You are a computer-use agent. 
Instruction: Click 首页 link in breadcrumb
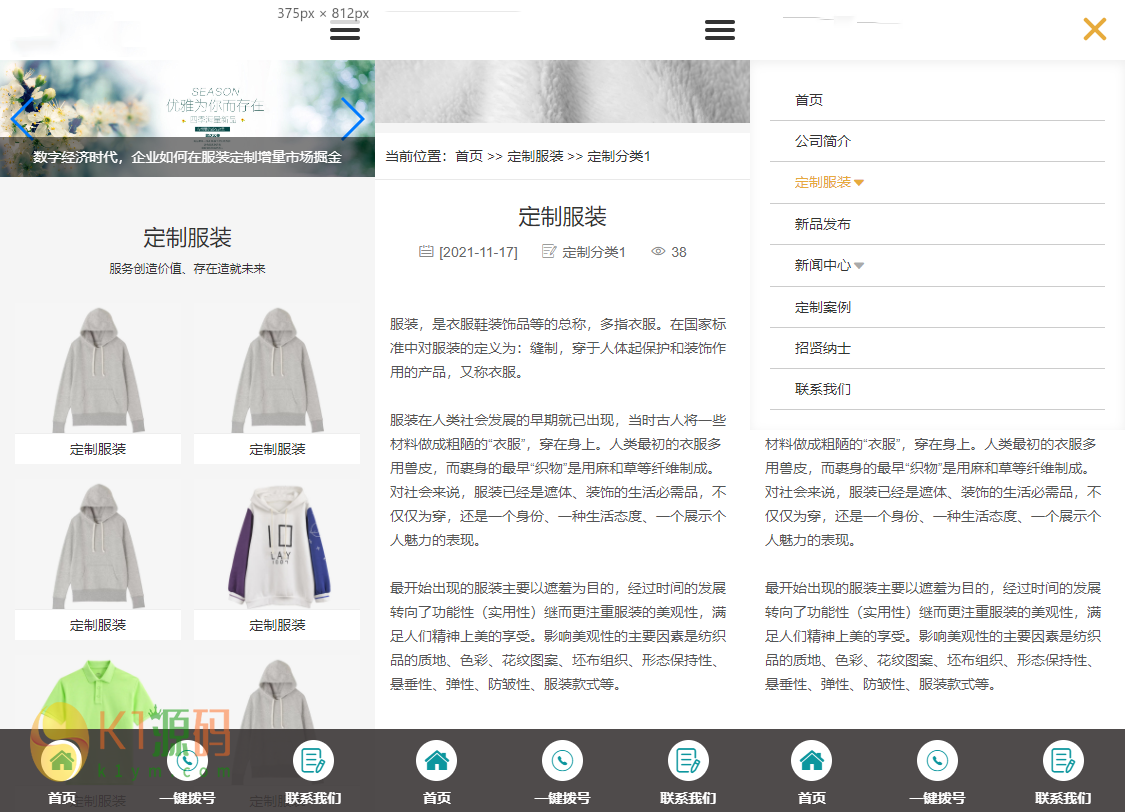[469, 156]
